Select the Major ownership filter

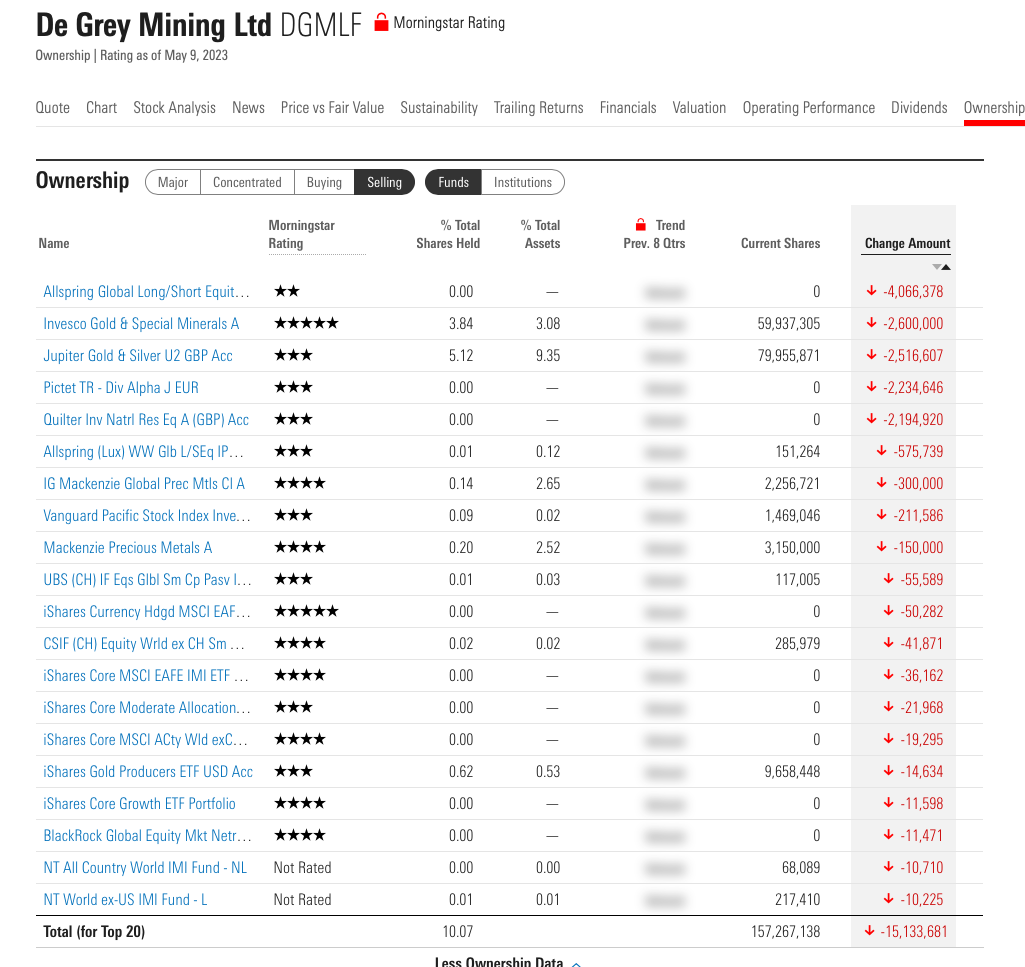point(173,182)
